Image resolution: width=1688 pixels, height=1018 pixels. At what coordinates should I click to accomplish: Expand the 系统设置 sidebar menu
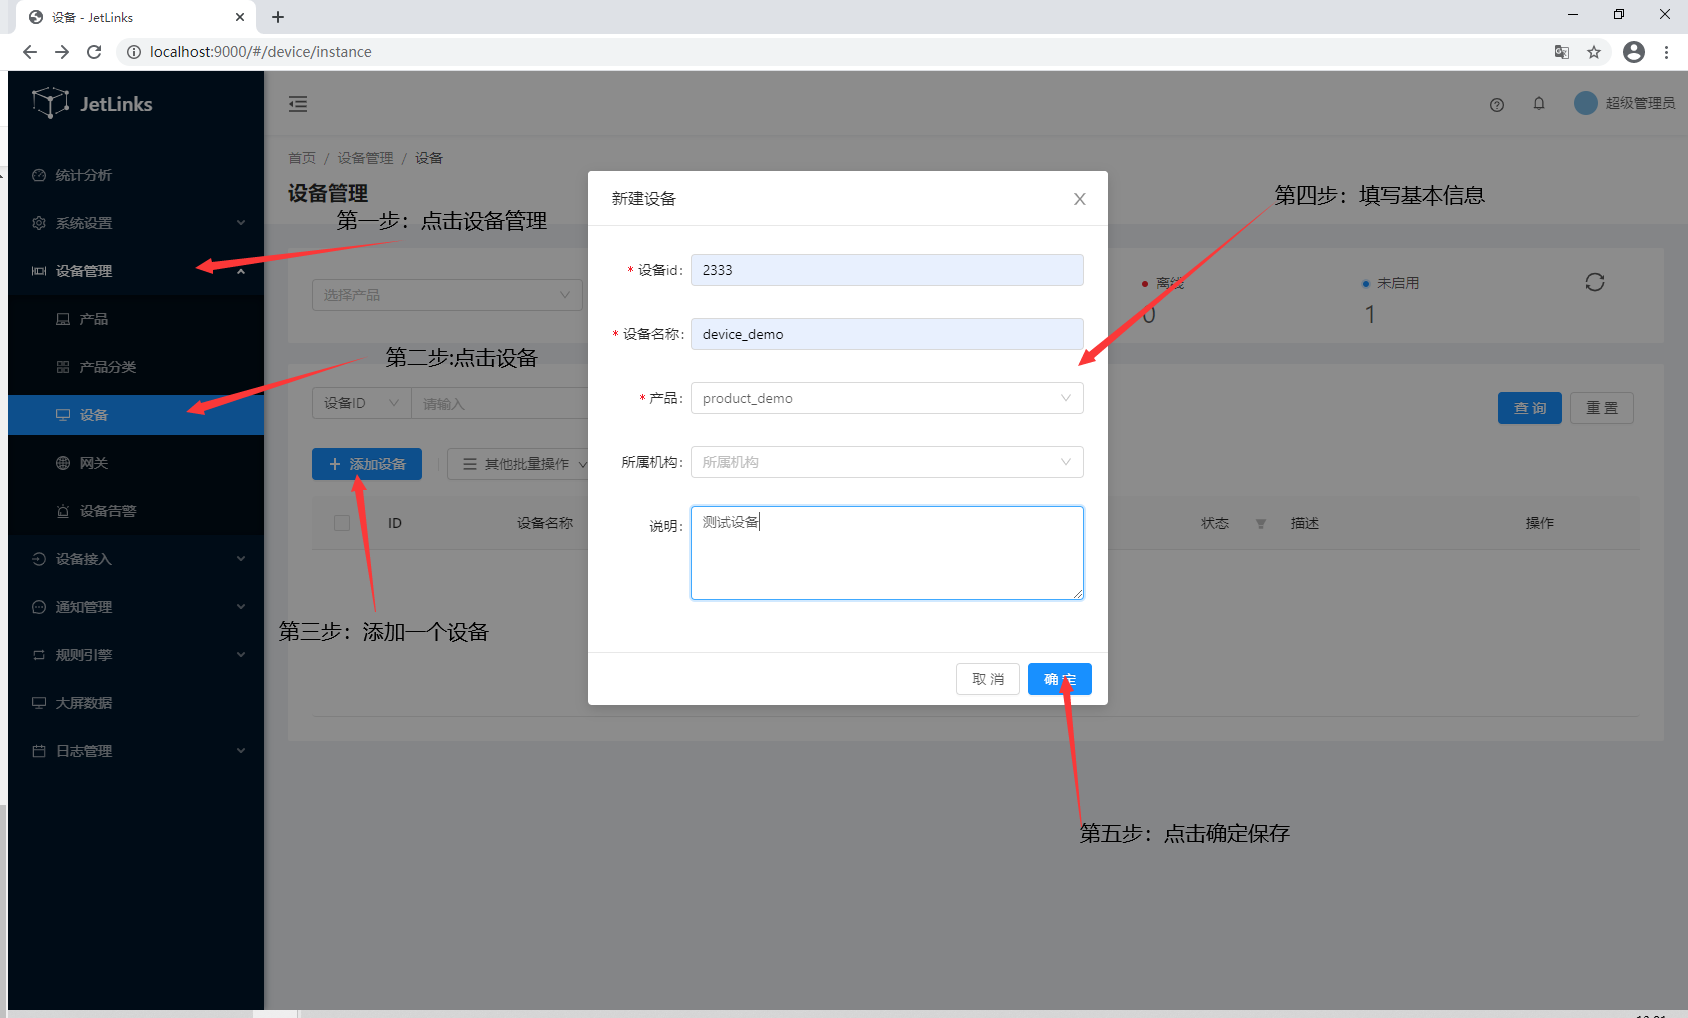pos(136,223)
